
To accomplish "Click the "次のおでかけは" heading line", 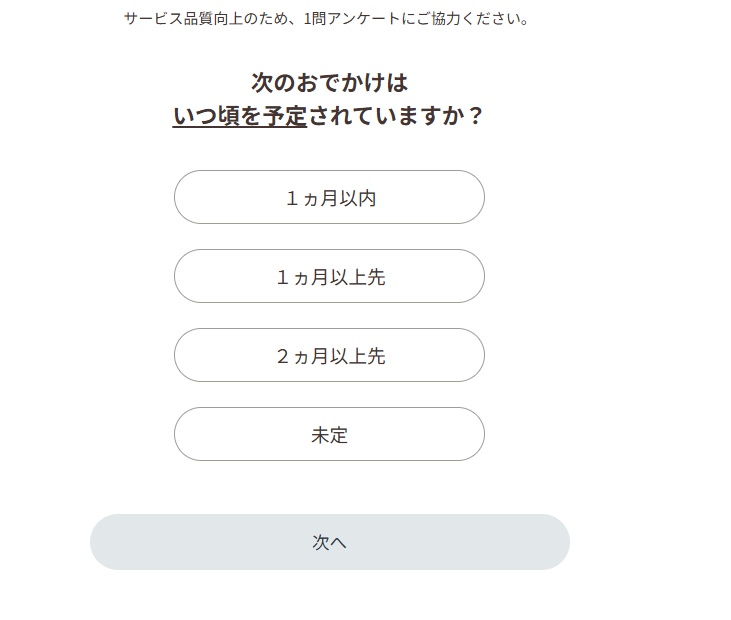I will click(329, 82).
